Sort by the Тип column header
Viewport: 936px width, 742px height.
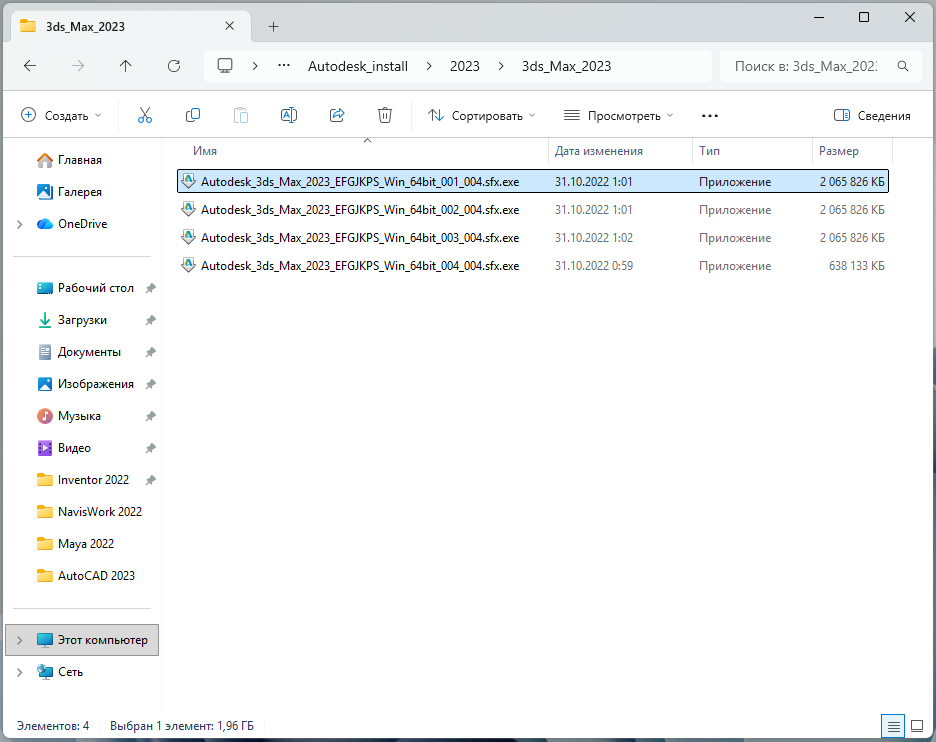point(709,151)
